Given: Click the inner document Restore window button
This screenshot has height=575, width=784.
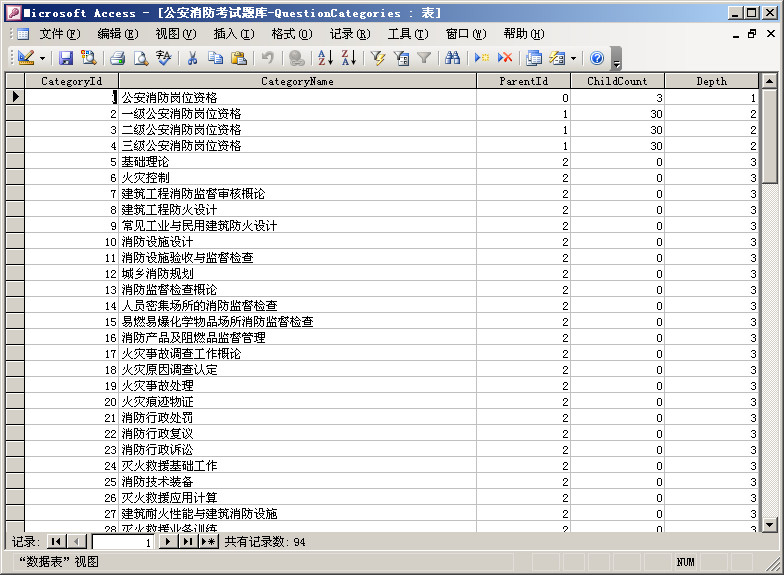Looking at the screenshot, I should coord(752,34).
